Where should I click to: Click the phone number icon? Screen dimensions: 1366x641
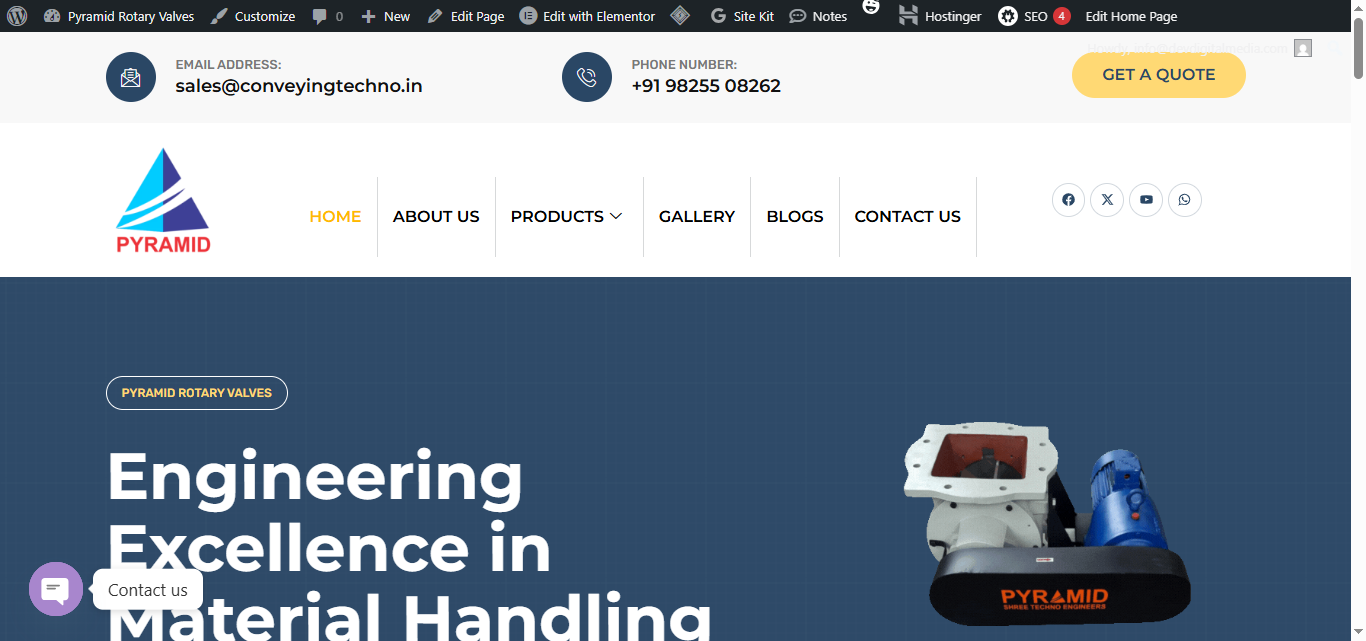(x=587, y=77)
